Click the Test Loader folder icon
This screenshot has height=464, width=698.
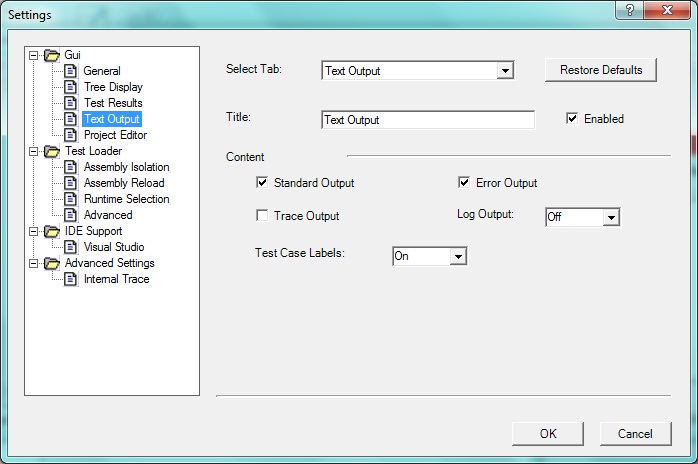coord(52,151)
